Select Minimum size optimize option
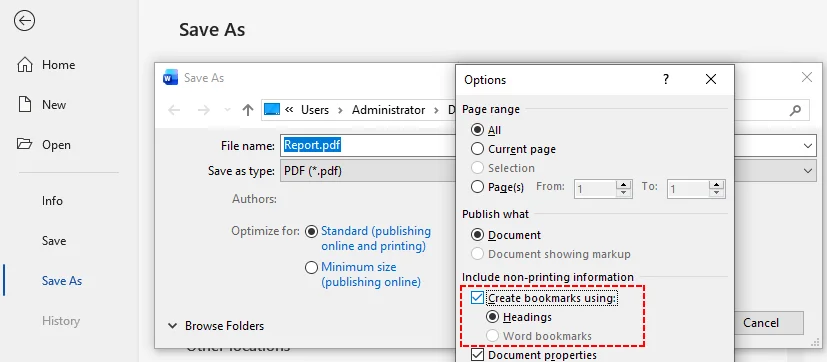This screenshot has height=362, width=827. point(312,268)
